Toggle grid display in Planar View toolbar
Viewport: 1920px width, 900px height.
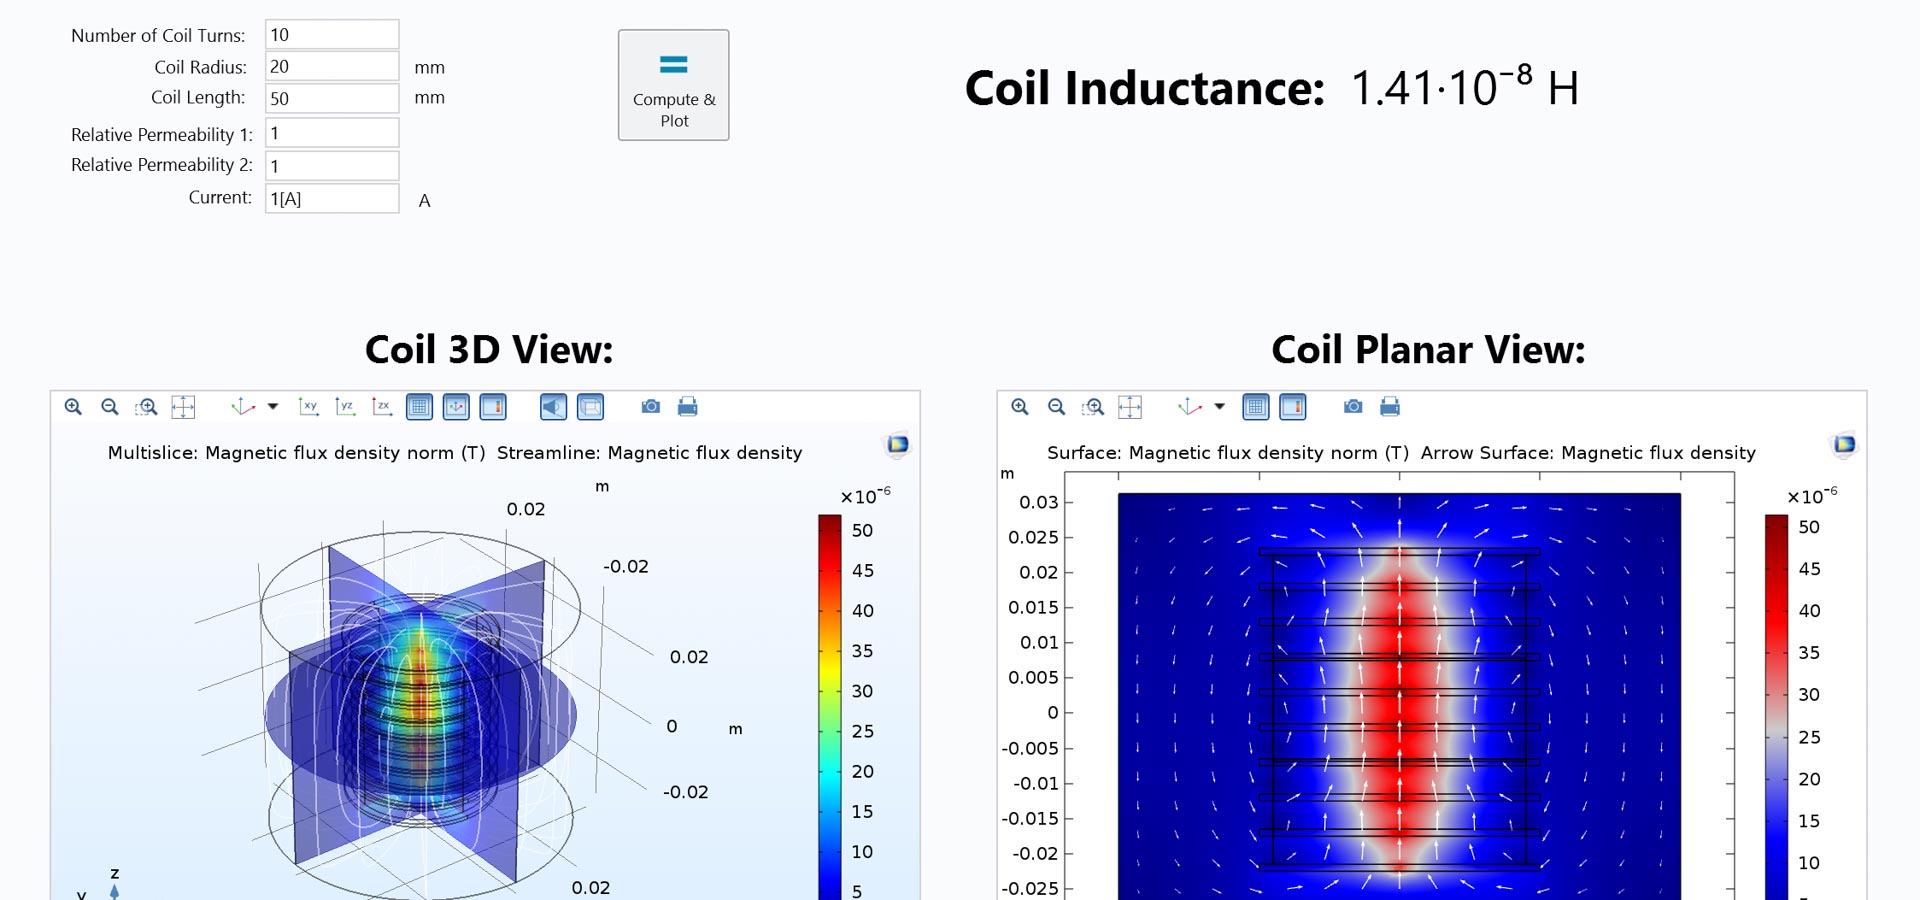[1256, 407]
